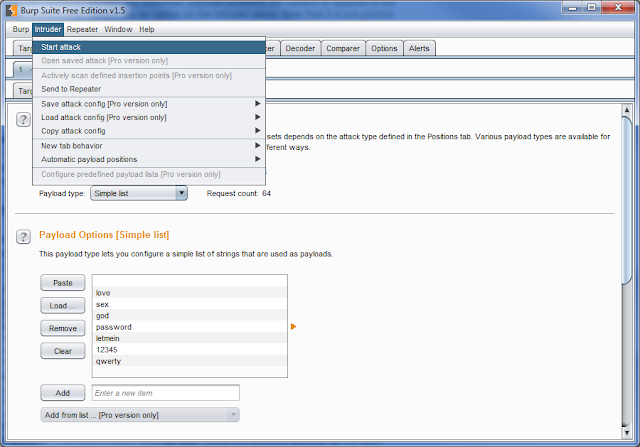The height and width of the screenshot is (447, 640).
Task: Click the Clear button
Action: pos(63,351)
